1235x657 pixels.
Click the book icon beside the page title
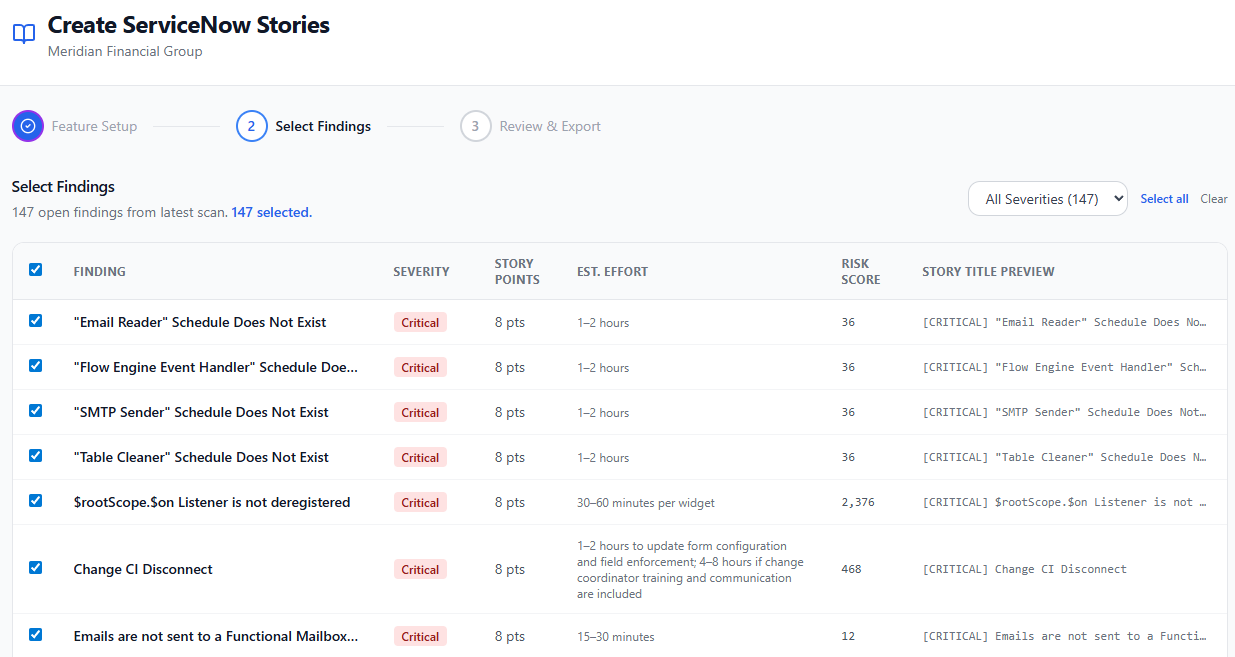(24, 35)
